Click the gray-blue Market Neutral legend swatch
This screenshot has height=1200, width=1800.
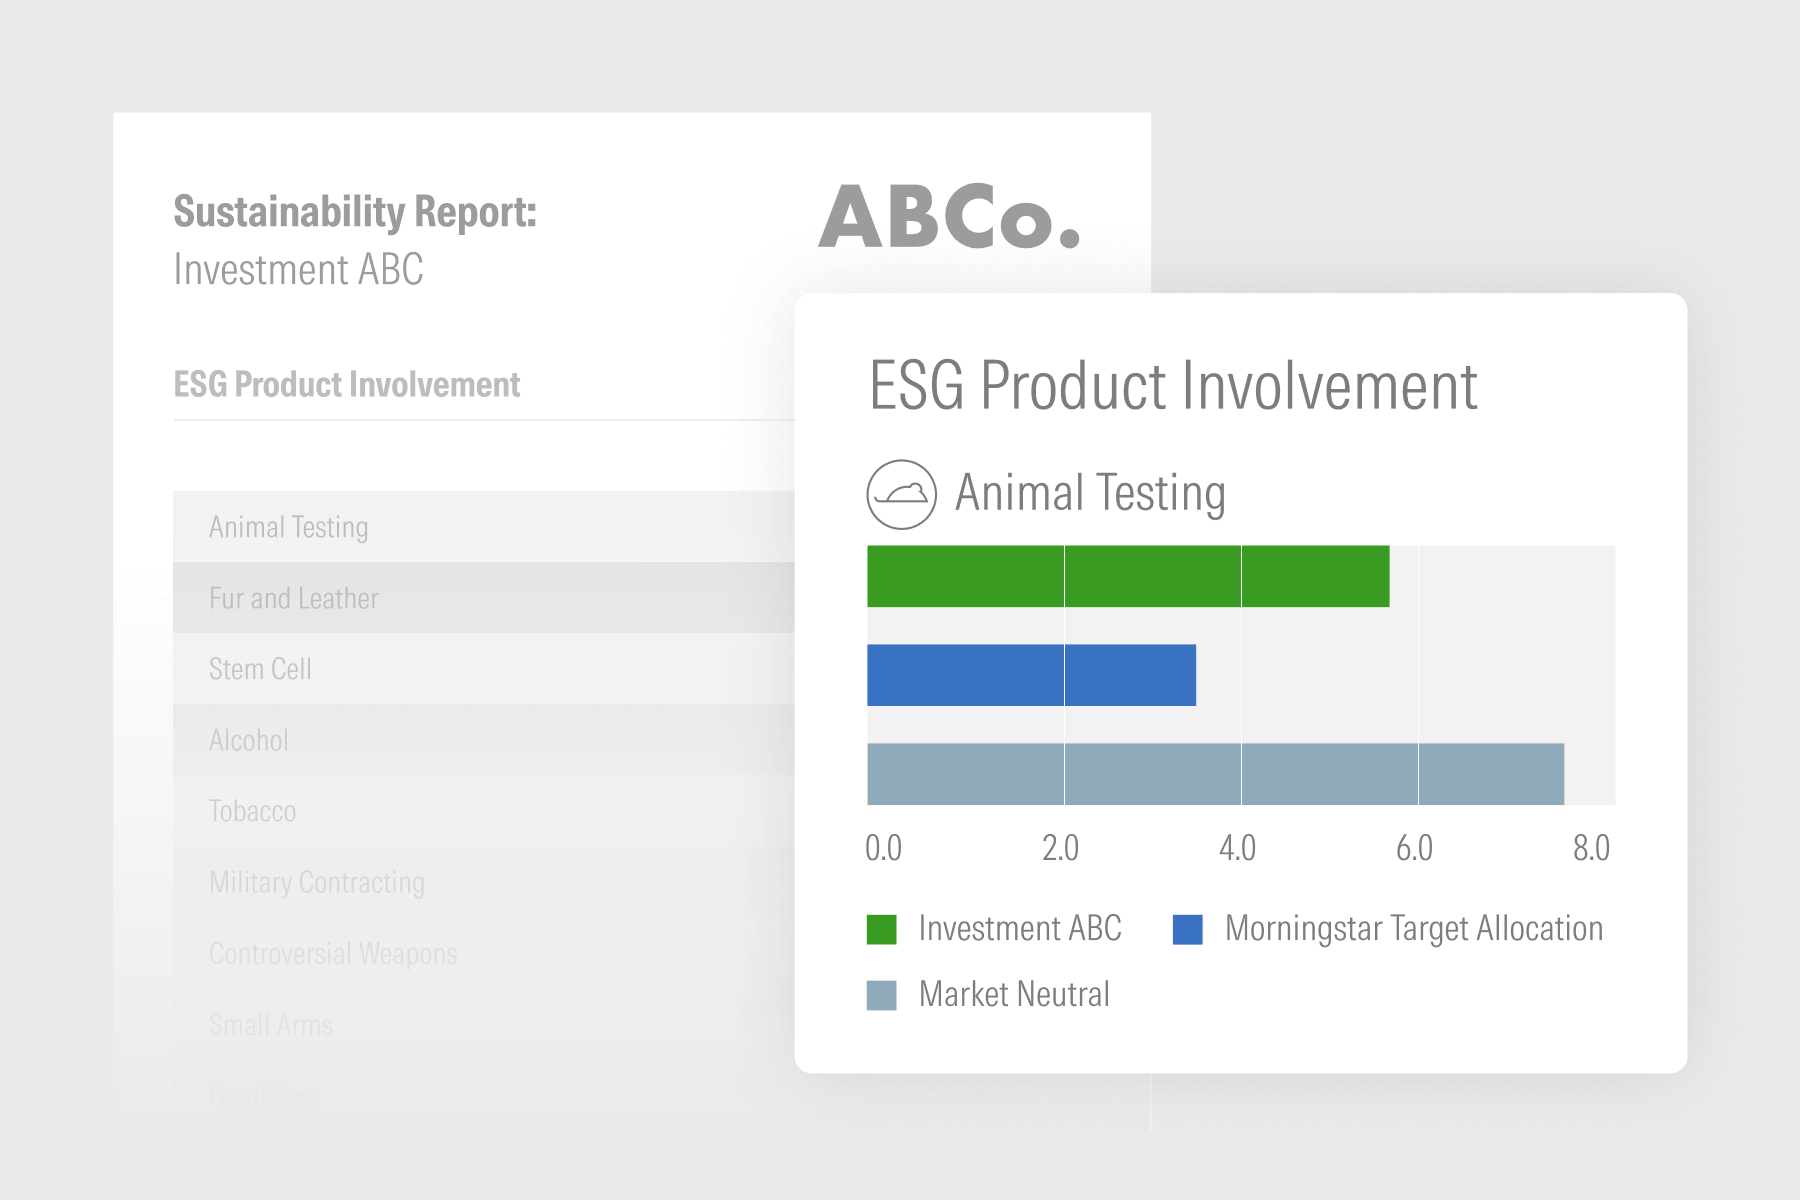click(881, 995)
